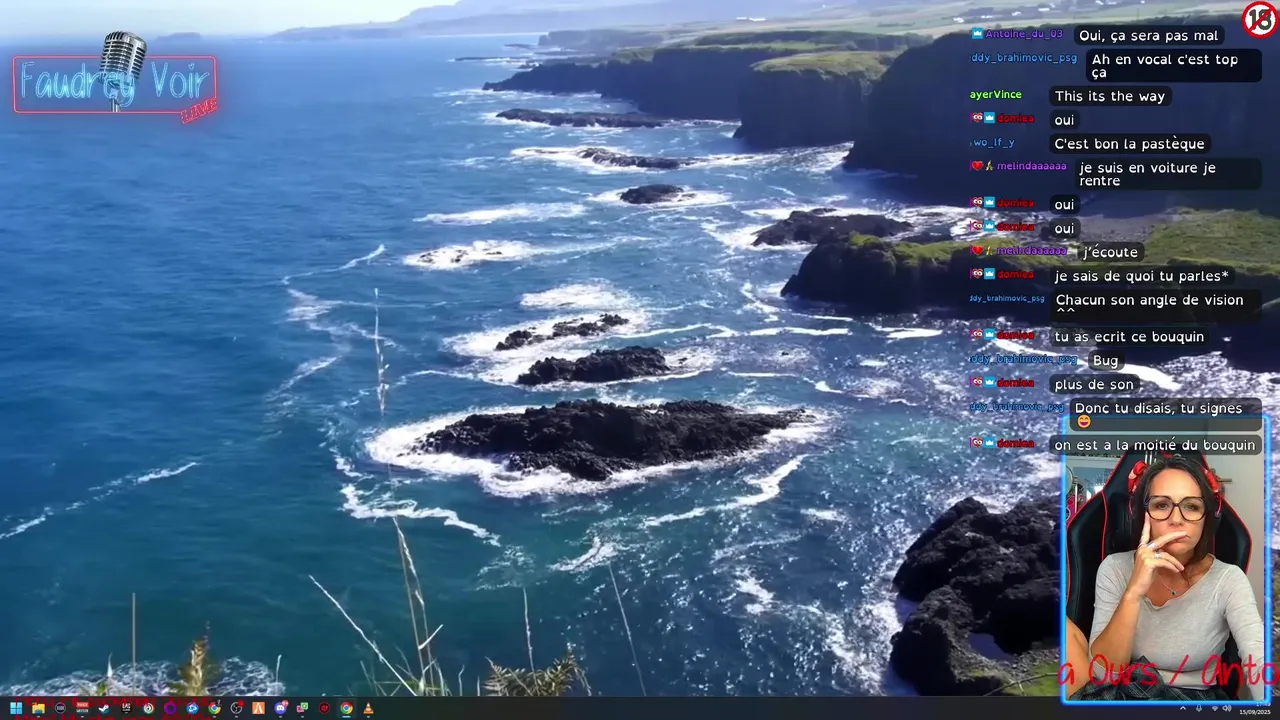The width and height of the screenshot is (1280, 720).
Task: Click the Wi-Fi network tray icon
Action: coord(1215,708)
